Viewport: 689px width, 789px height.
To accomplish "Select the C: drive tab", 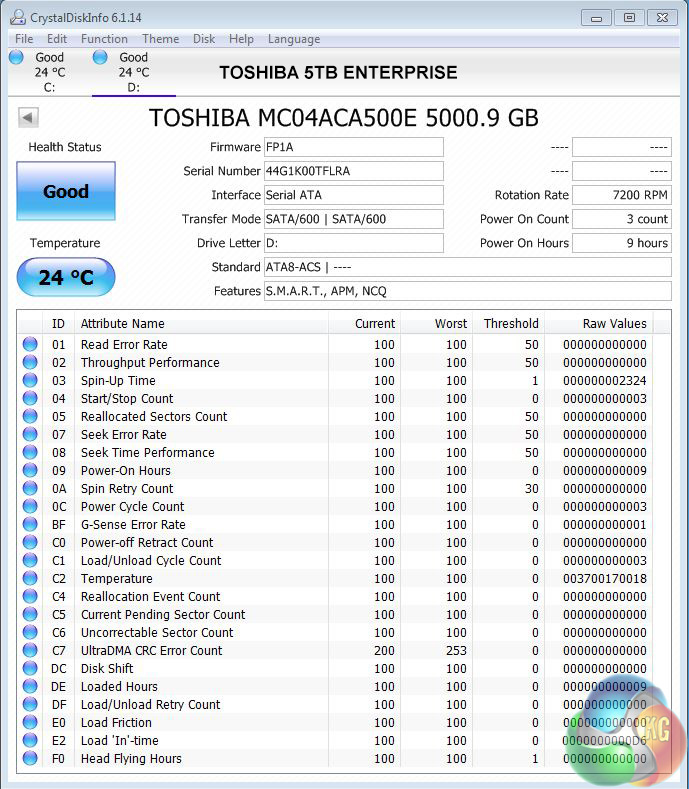I will tap(49, 72).
